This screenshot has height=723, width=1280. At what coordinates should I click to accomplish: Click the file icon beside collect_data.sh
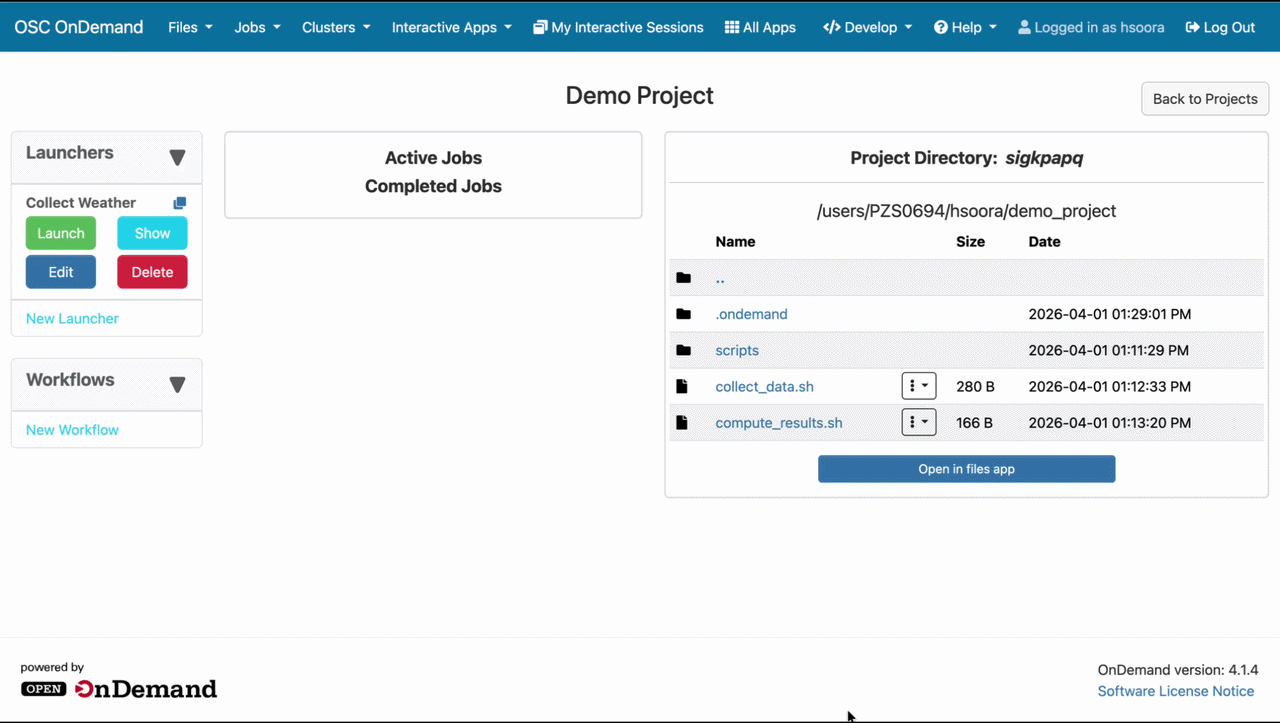tap(684, 386)
